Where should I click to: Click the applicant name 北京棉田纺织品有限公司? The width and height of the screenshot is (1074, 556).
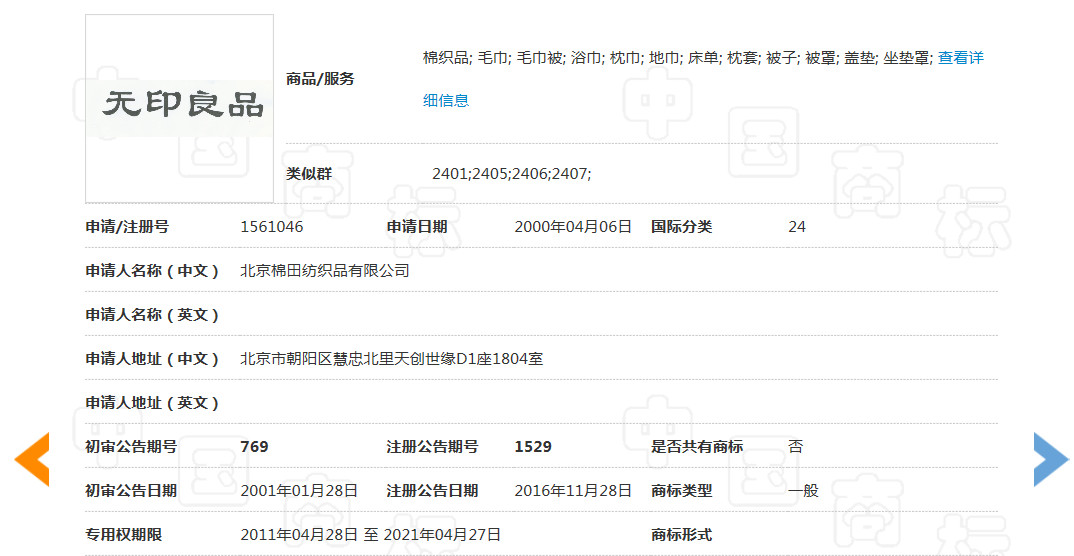[x=325, y=271]
